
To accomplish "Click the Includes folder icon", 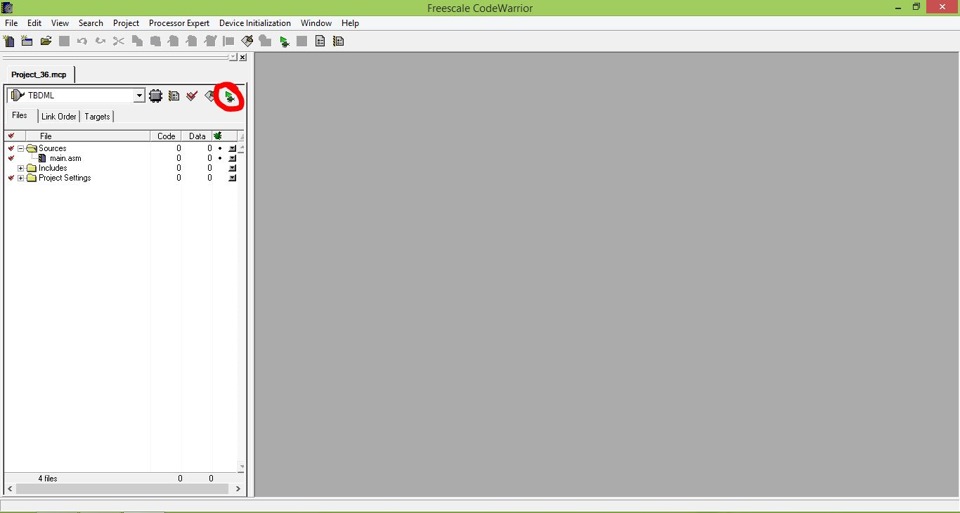I will point(32,168).
